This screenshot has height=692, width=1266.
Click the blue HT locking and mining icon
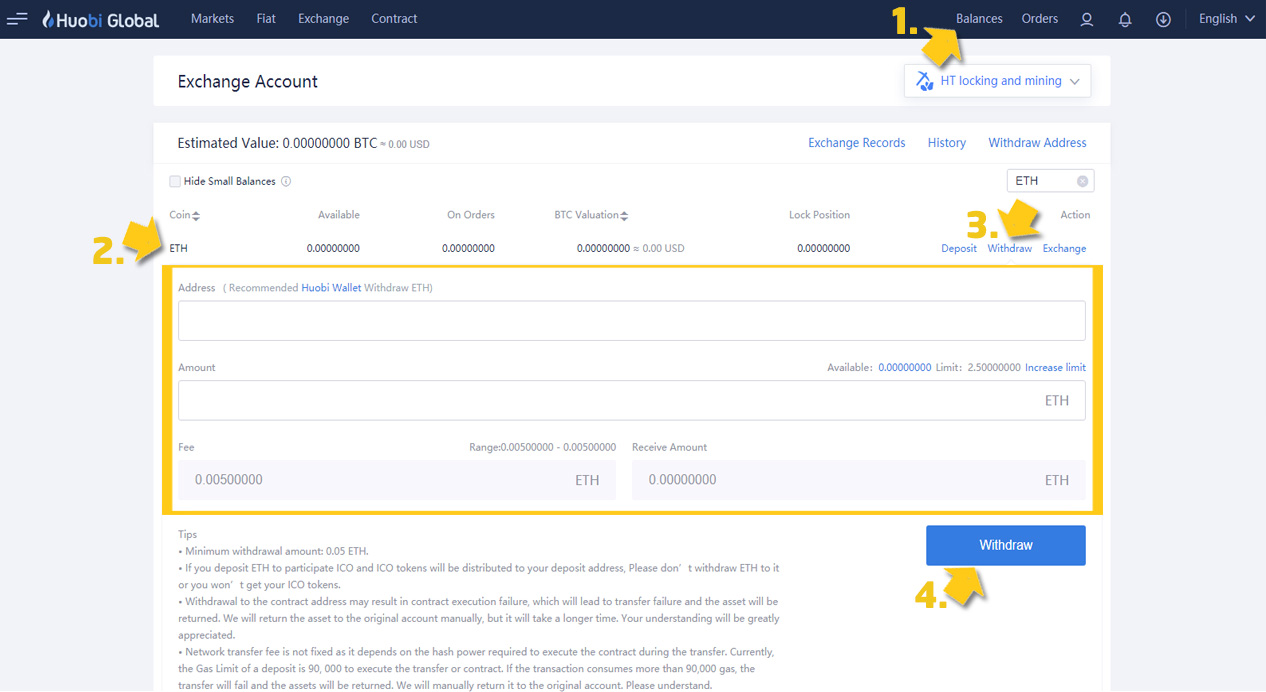(x=924, y=81)
